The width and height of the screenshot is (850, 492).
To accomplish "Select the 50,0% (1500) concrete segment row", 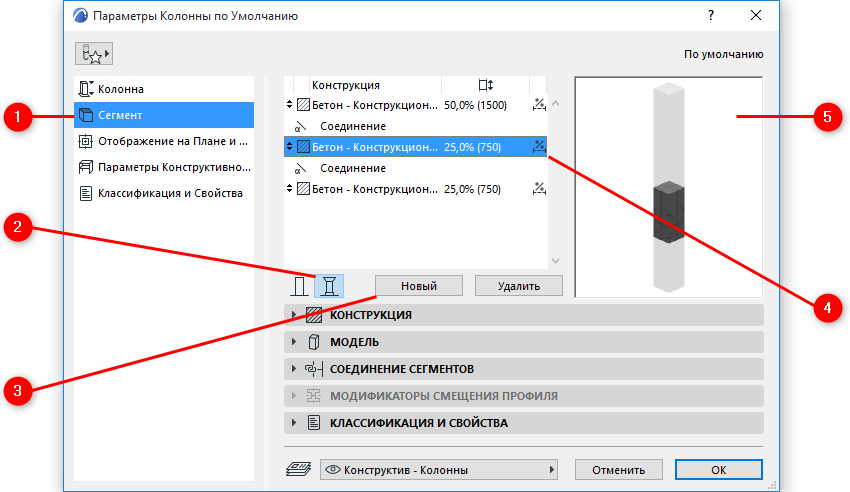I will 415,105.
